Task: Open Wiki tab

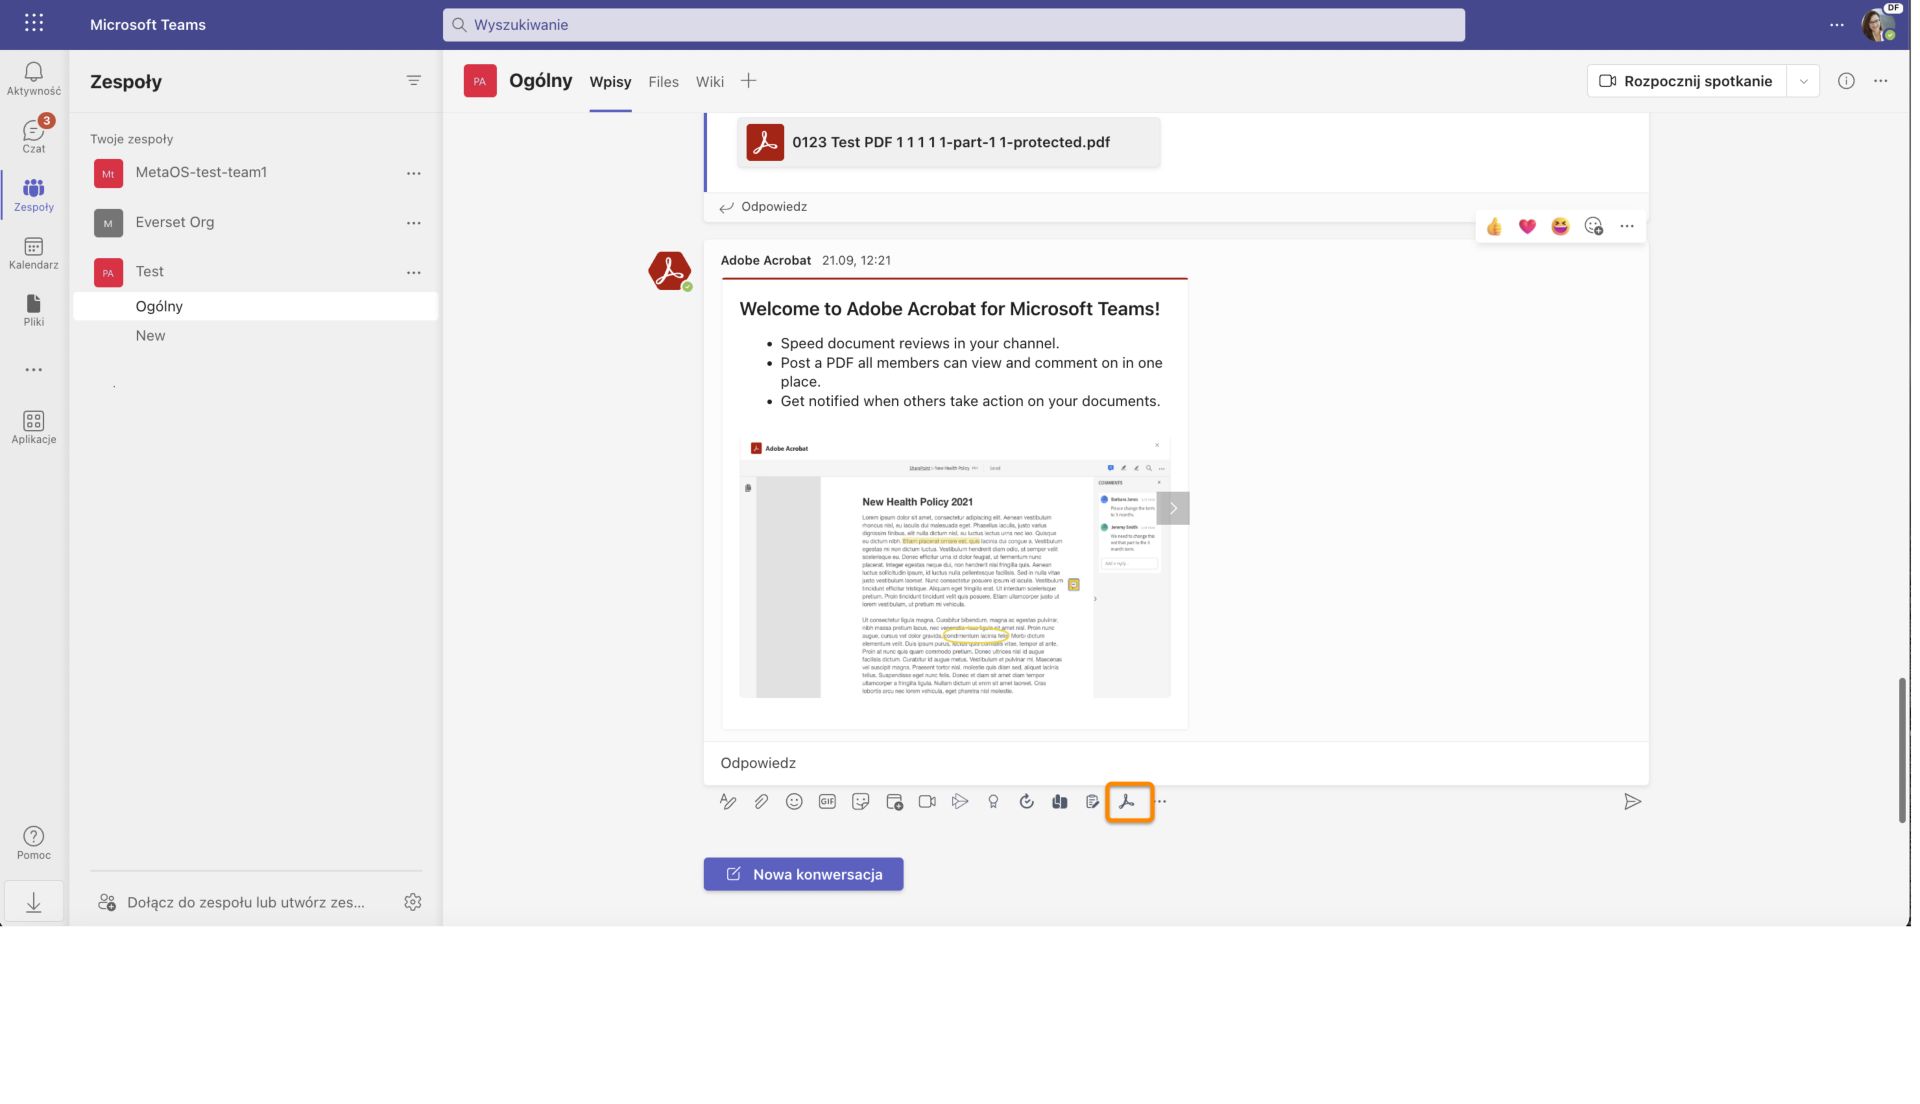Action: click(x=710, y=82)
